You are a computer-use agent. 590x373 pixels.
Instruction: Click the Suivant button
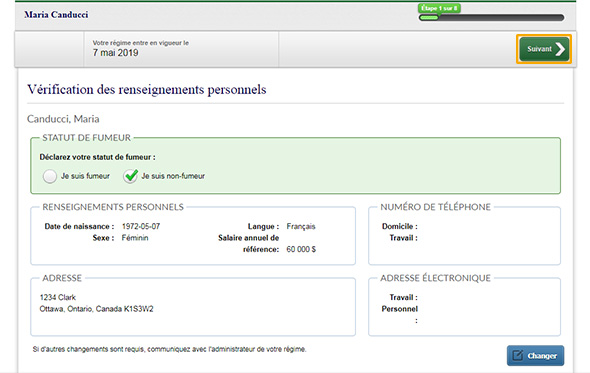pyautogui.click(x=544, y=49)
